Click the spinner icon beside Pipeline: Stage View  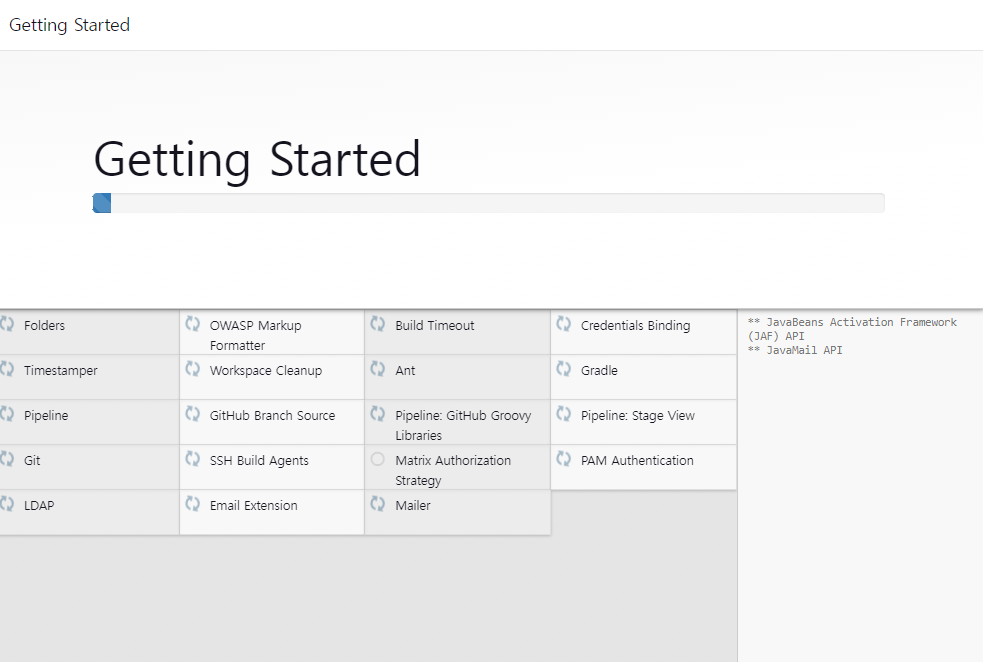point(564,414)
